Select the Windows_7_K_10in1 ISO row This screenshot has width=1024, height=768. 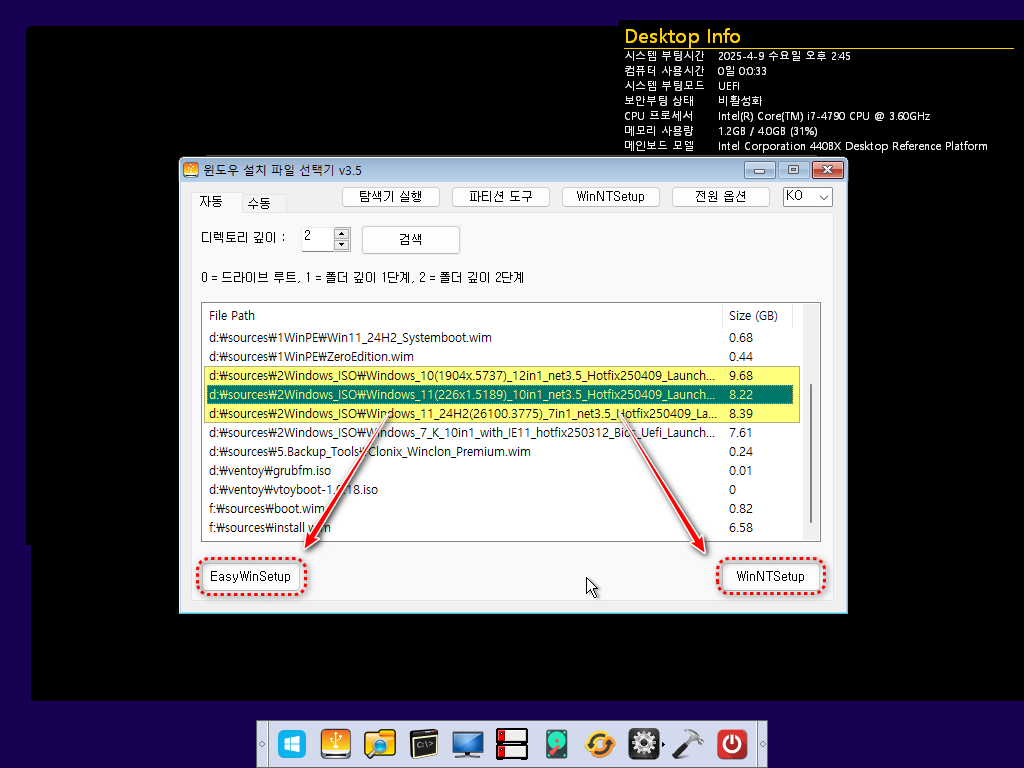500,432
